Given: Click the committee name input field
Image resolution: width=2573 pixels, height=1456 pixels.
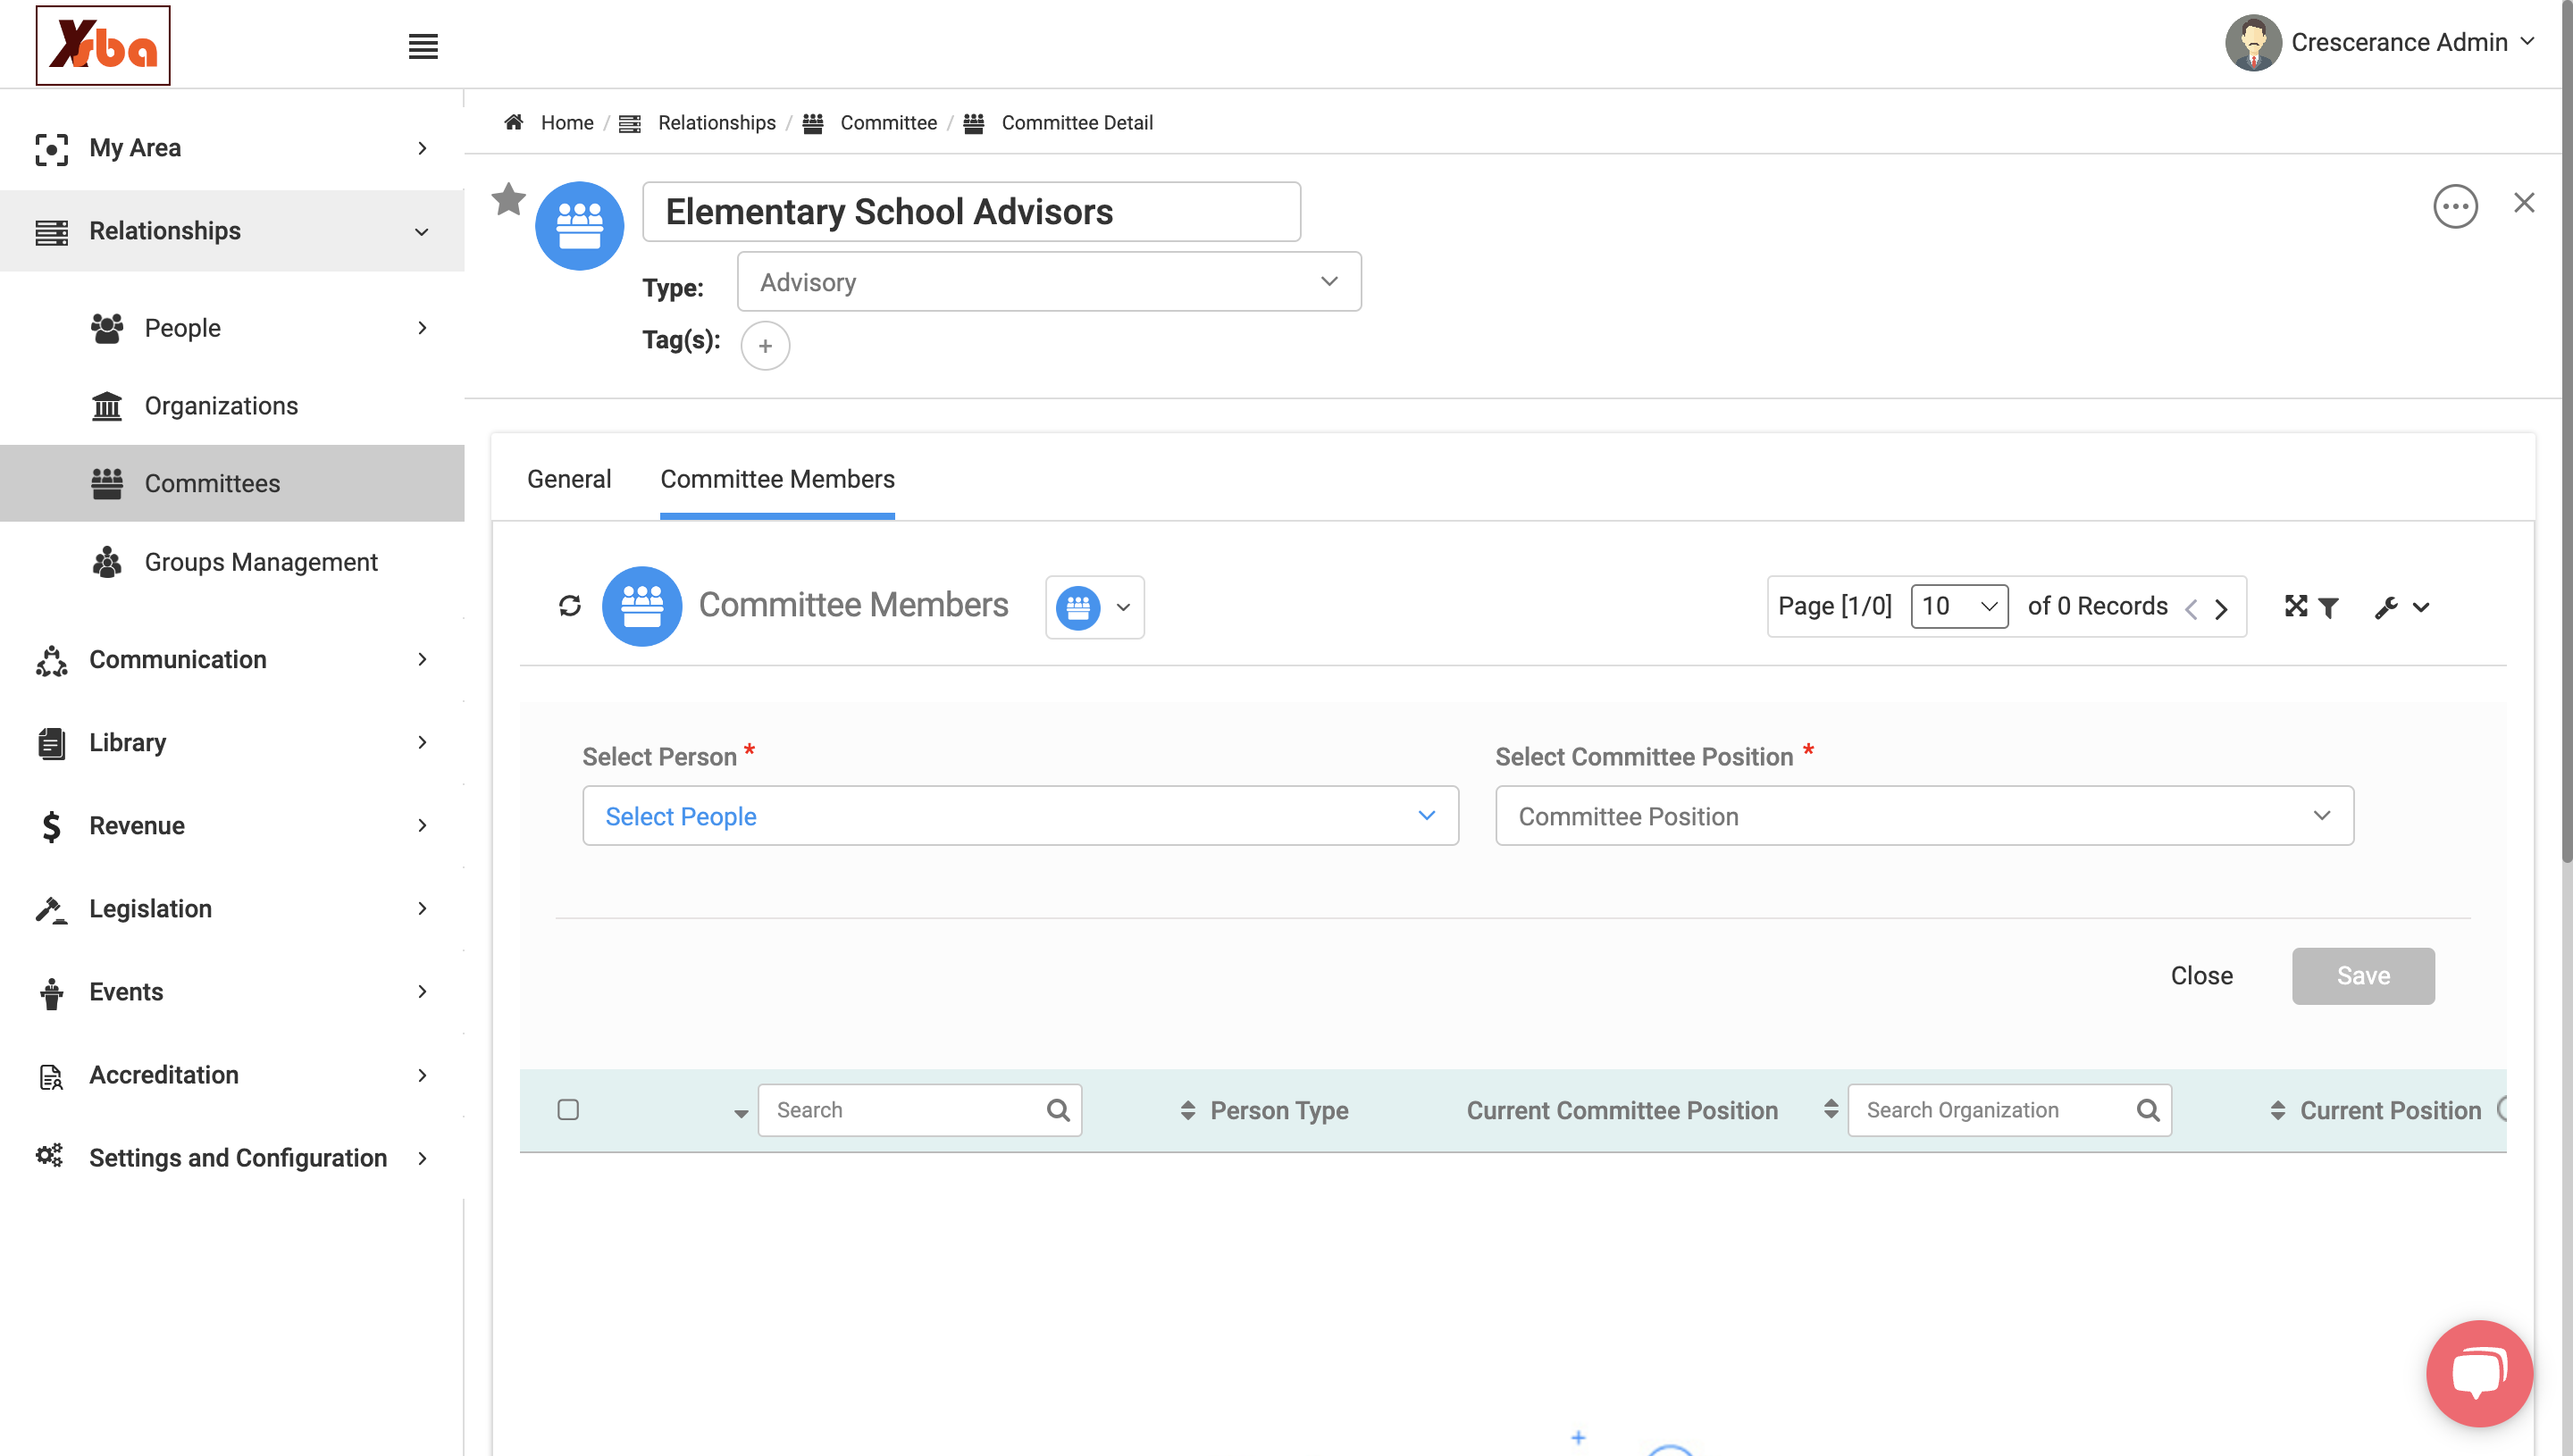Looking at the screenshot, I should coord(971,211).
